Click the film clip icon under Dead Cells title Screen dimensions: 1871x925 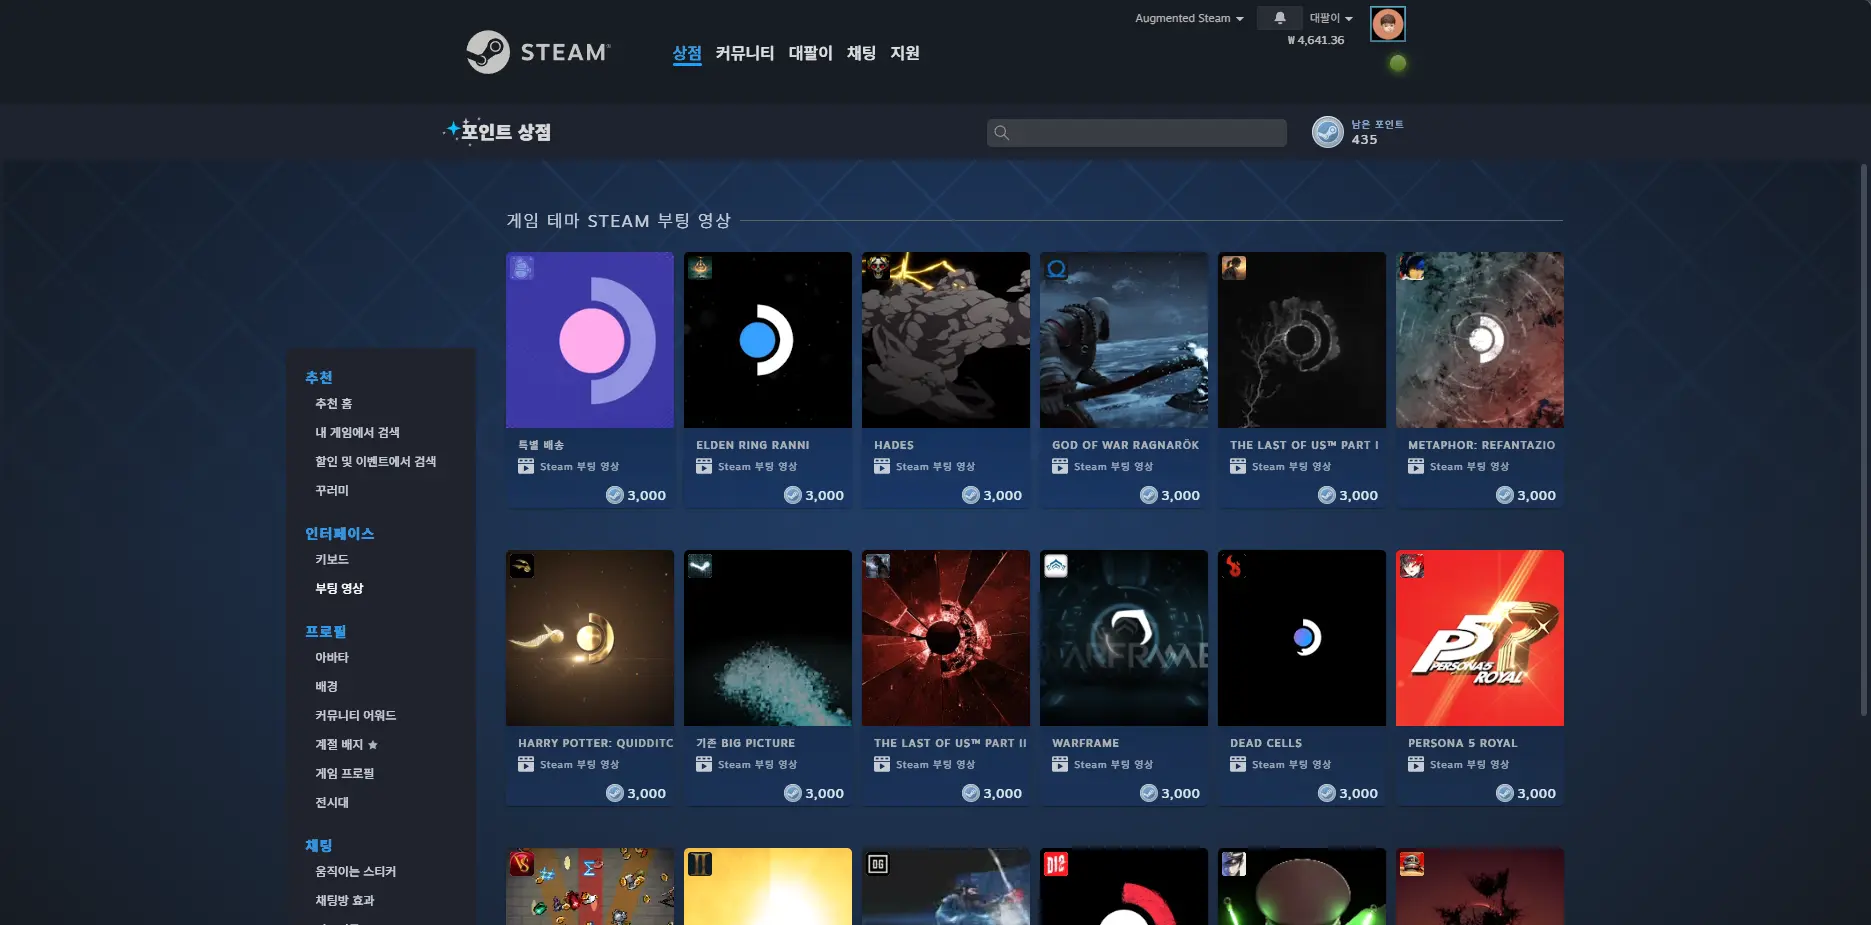point(1238,764)
